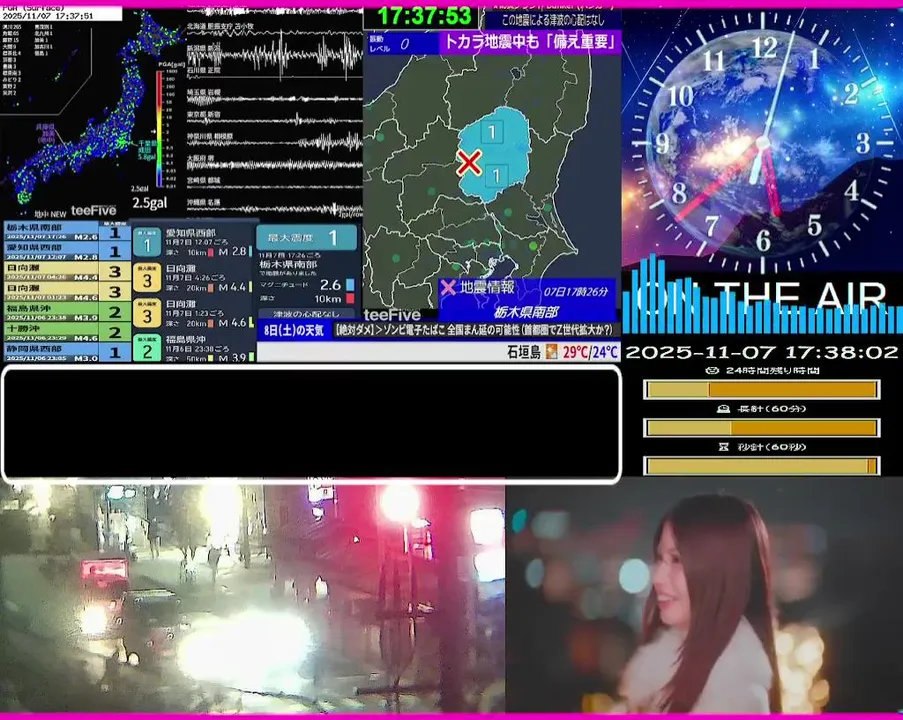Screen dimensions: 903x720
Task: Click the analog clock face
Action: (762, 141)
